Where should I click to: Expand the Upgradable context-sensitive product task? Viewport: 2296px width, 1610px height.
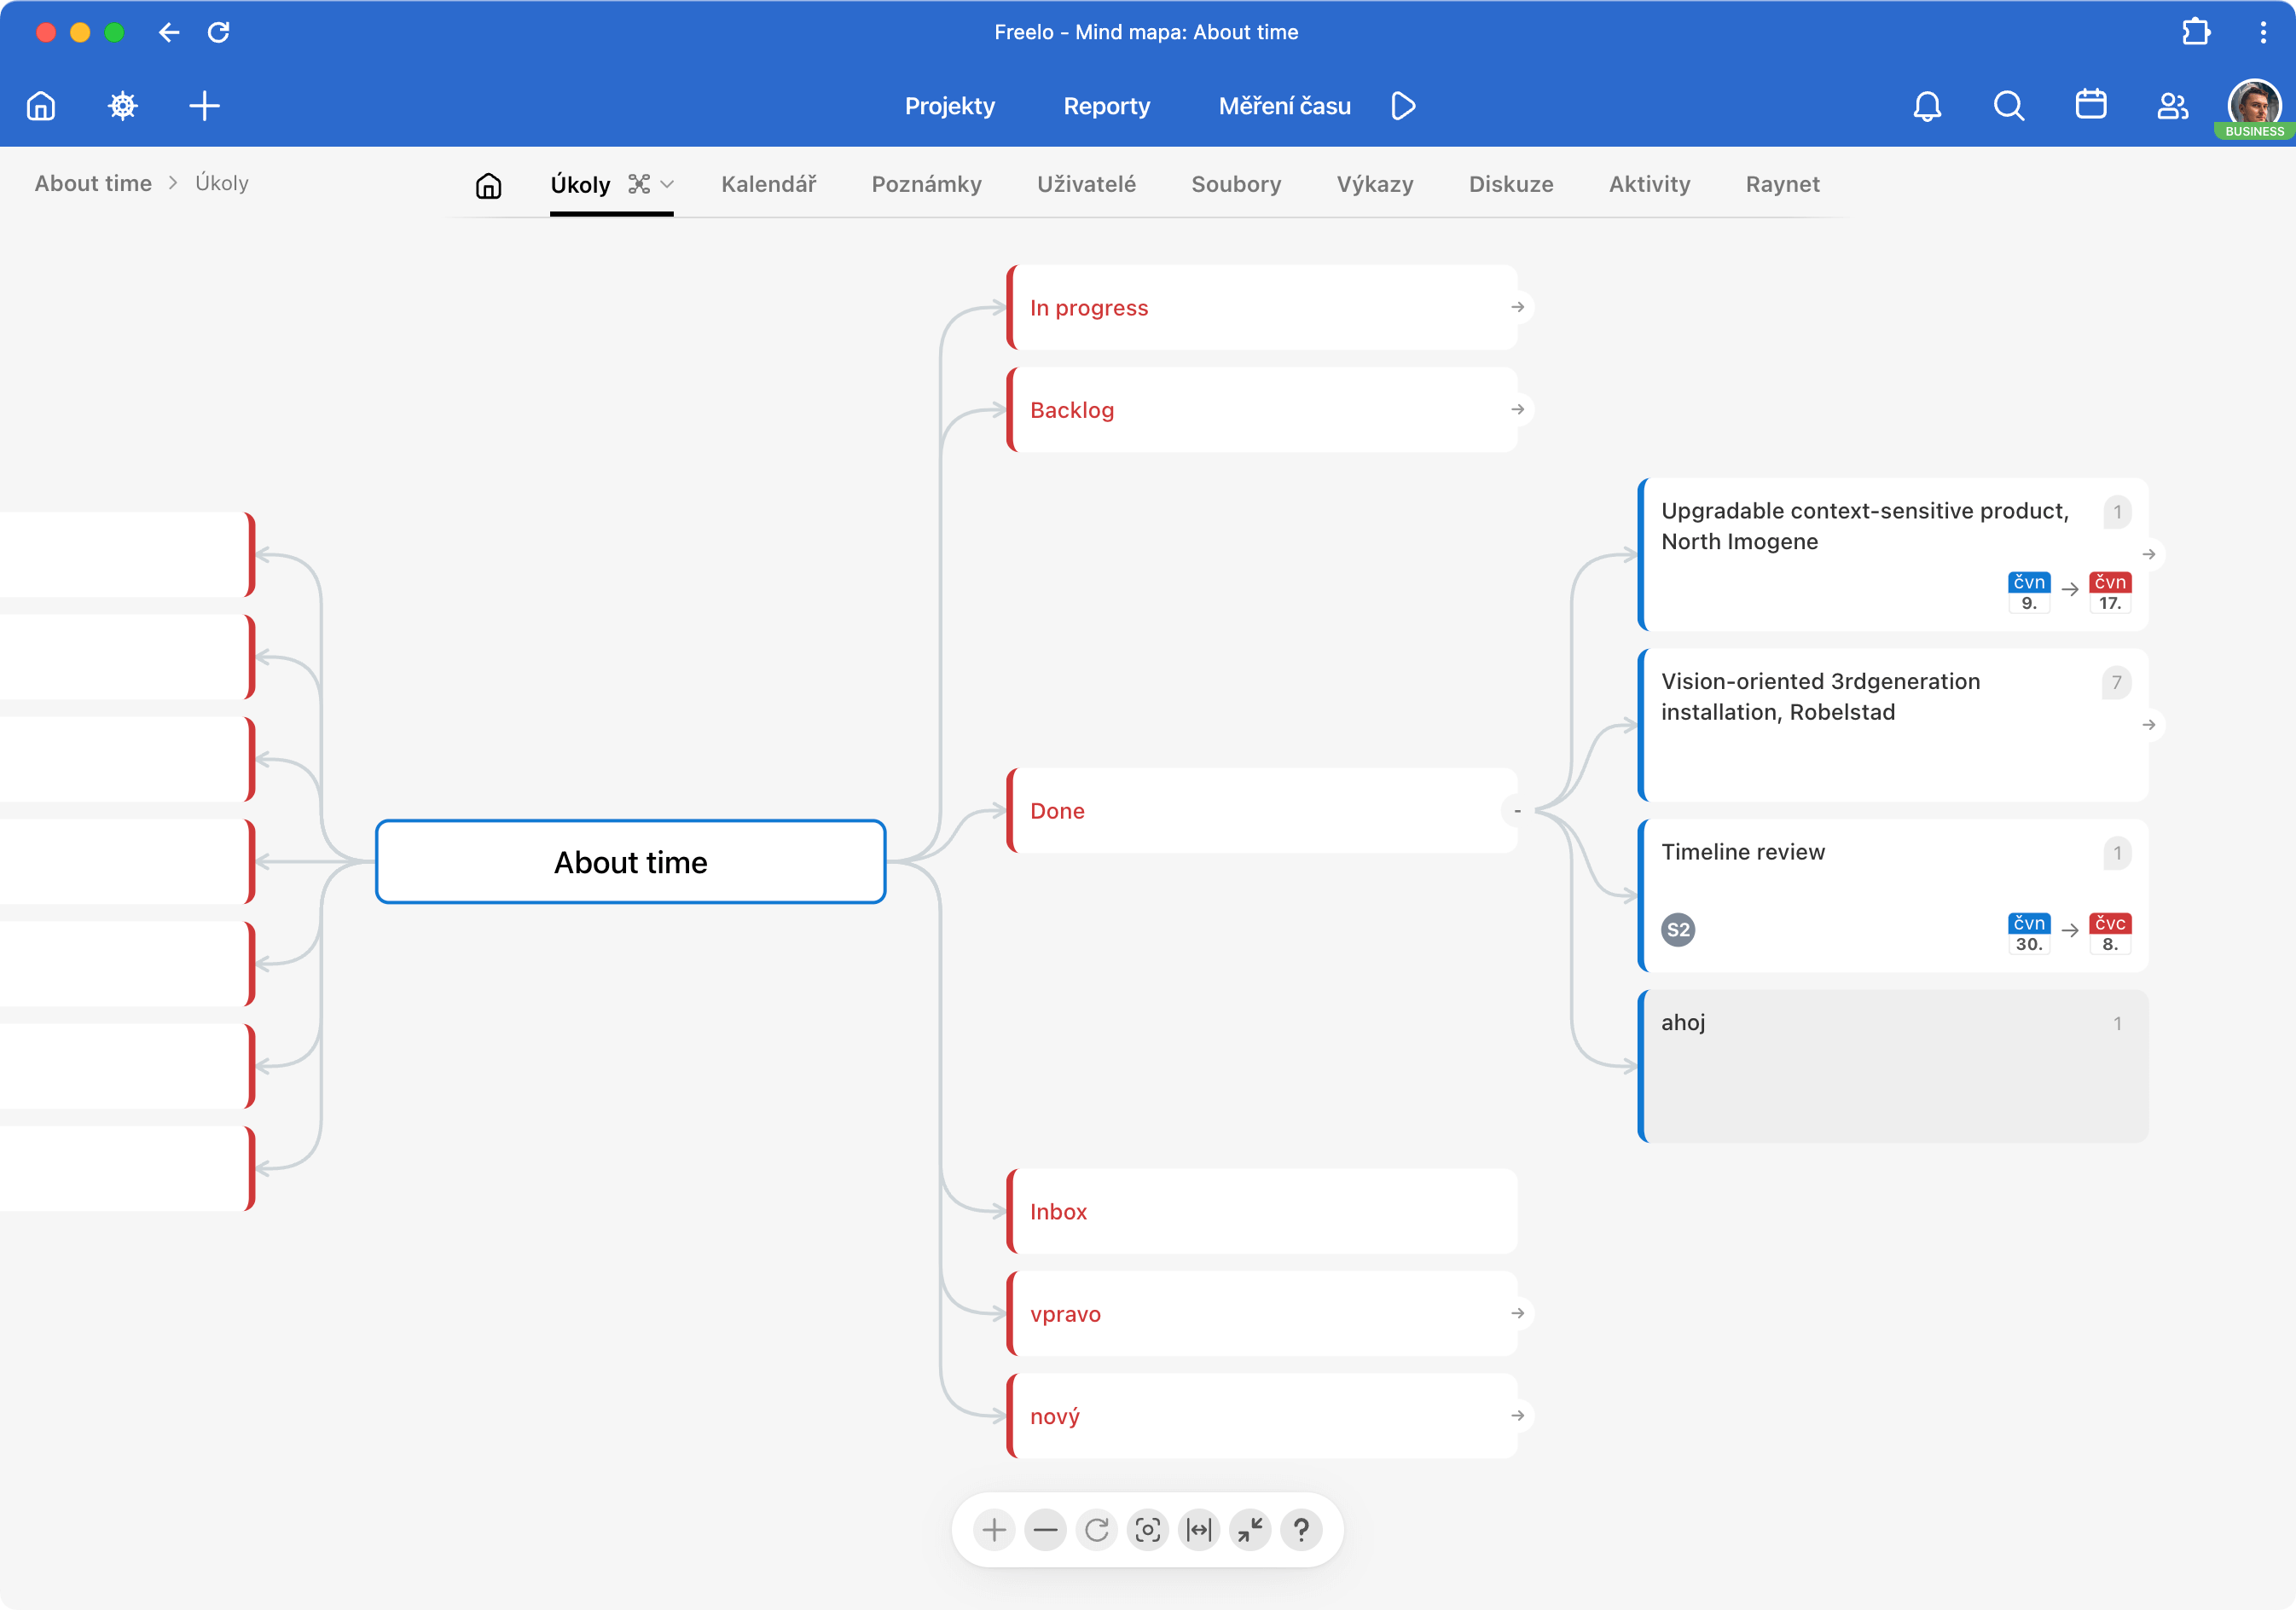(2148, 554)
